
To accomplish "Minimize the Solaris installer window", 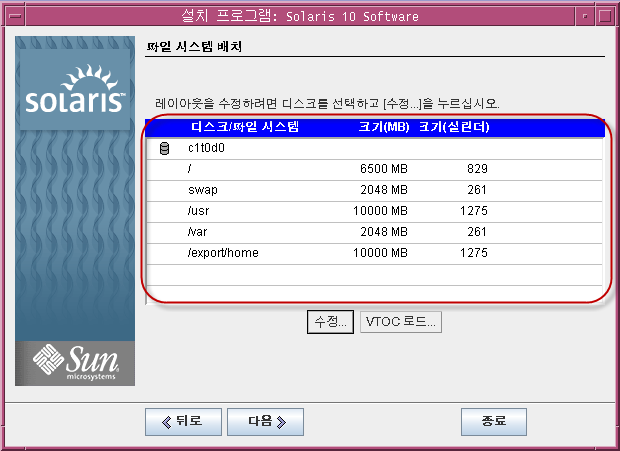I will [585, 16].
